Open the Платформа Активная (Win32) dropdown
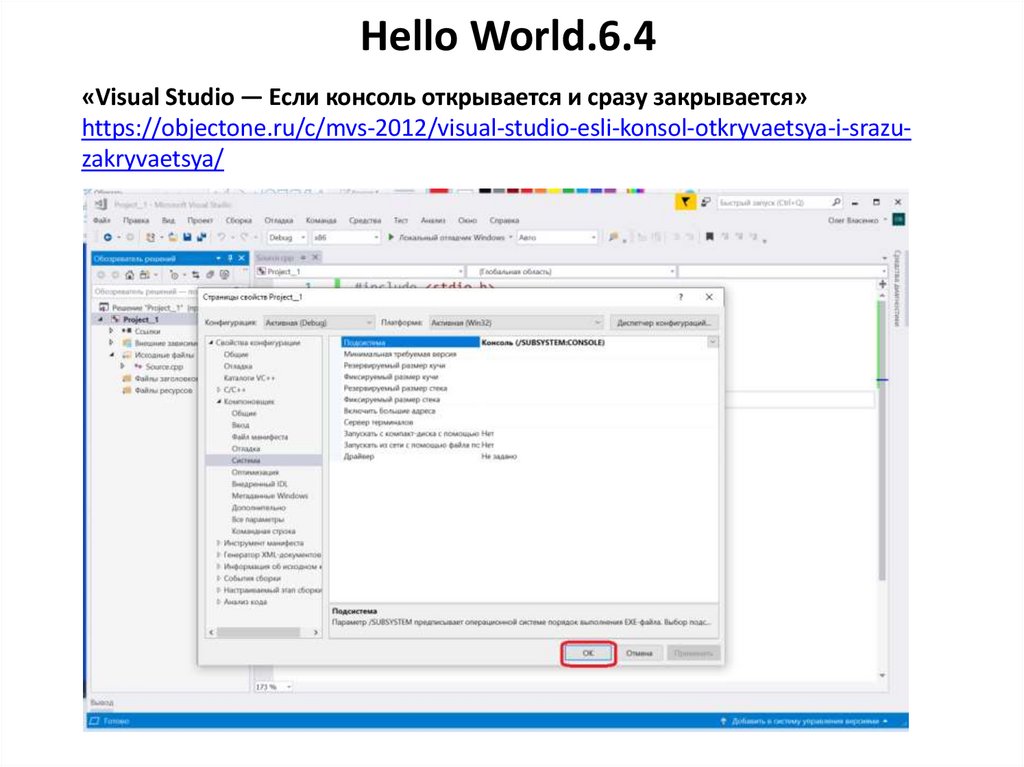 tap(516, 323)
